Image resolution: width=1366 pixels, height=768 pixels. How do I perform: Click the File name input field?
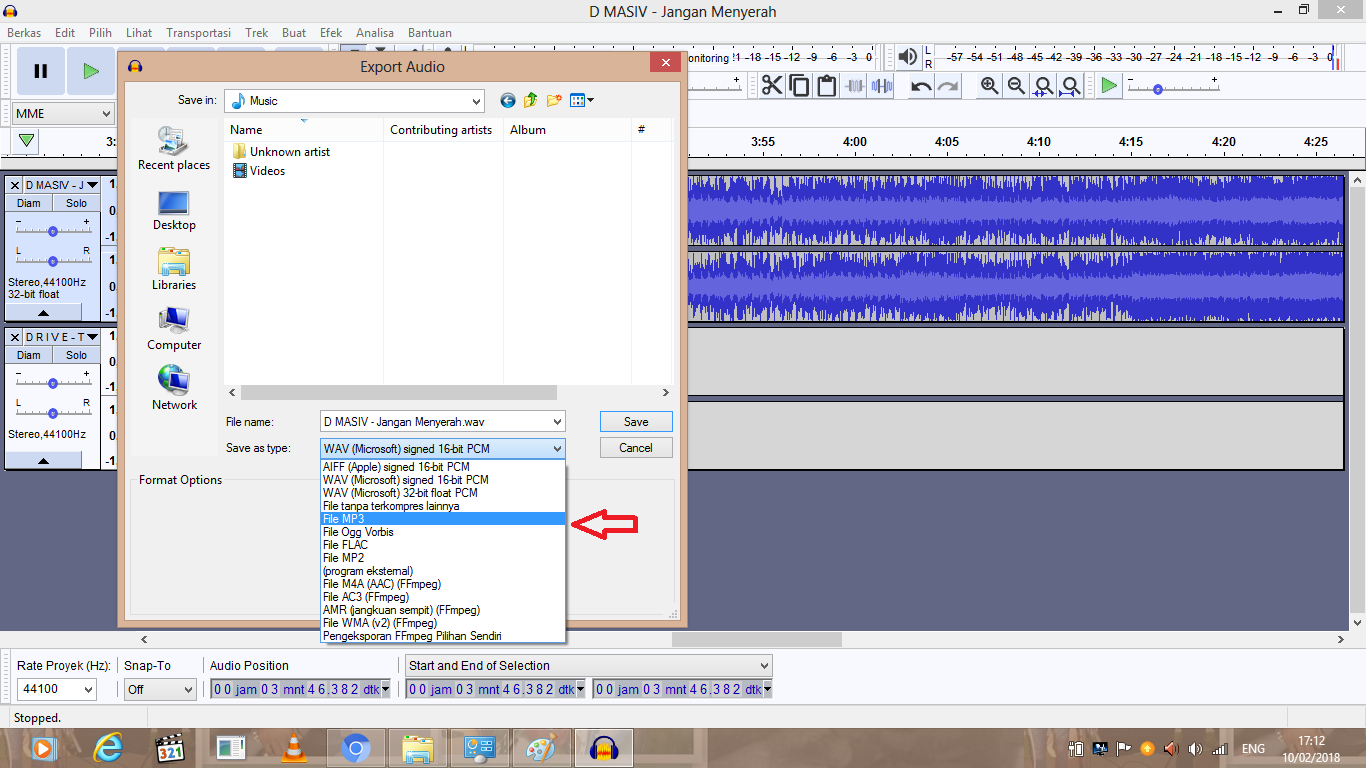point(435,422)
